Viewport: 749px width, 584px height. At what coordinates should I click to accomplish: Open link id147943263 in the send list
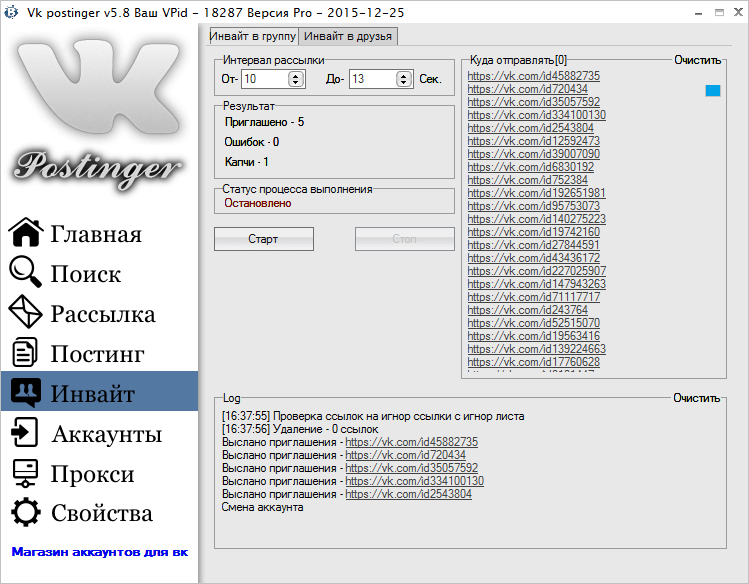pyautogui.click(x=536, y=284)
